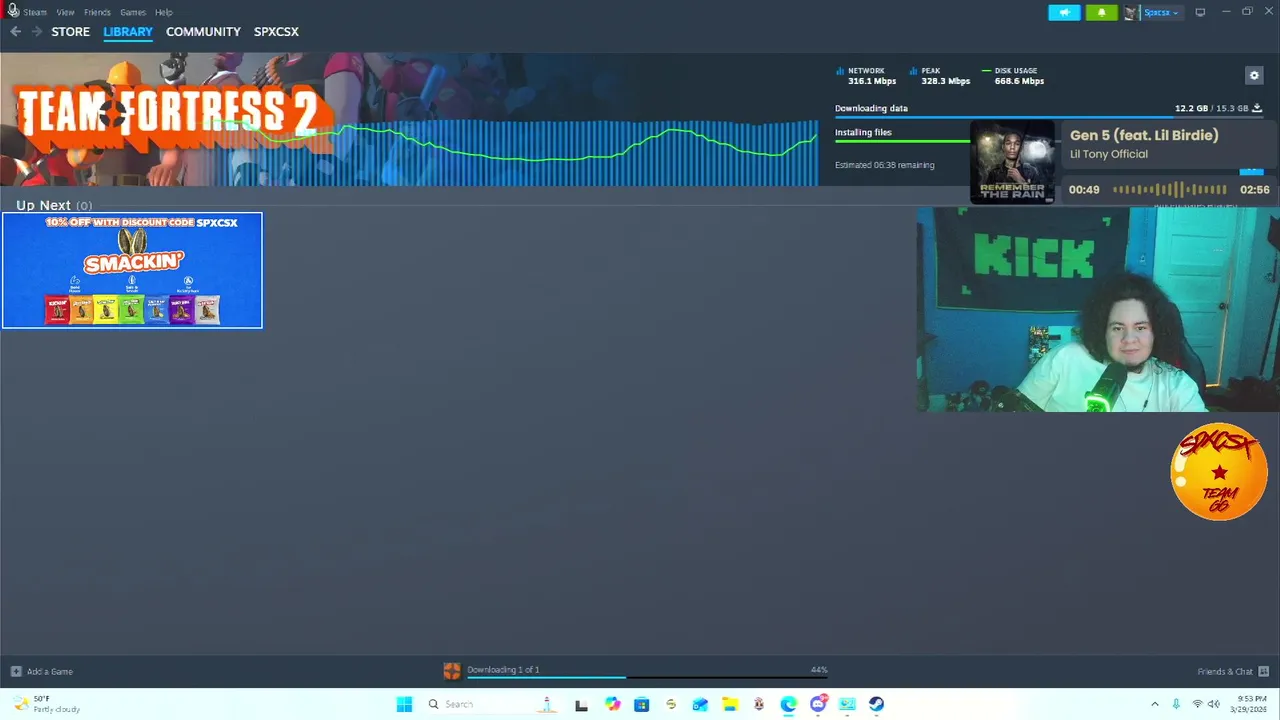Click the Add a Game plus icon
This screenshot has height=720, width=1280.
point(16,671)
